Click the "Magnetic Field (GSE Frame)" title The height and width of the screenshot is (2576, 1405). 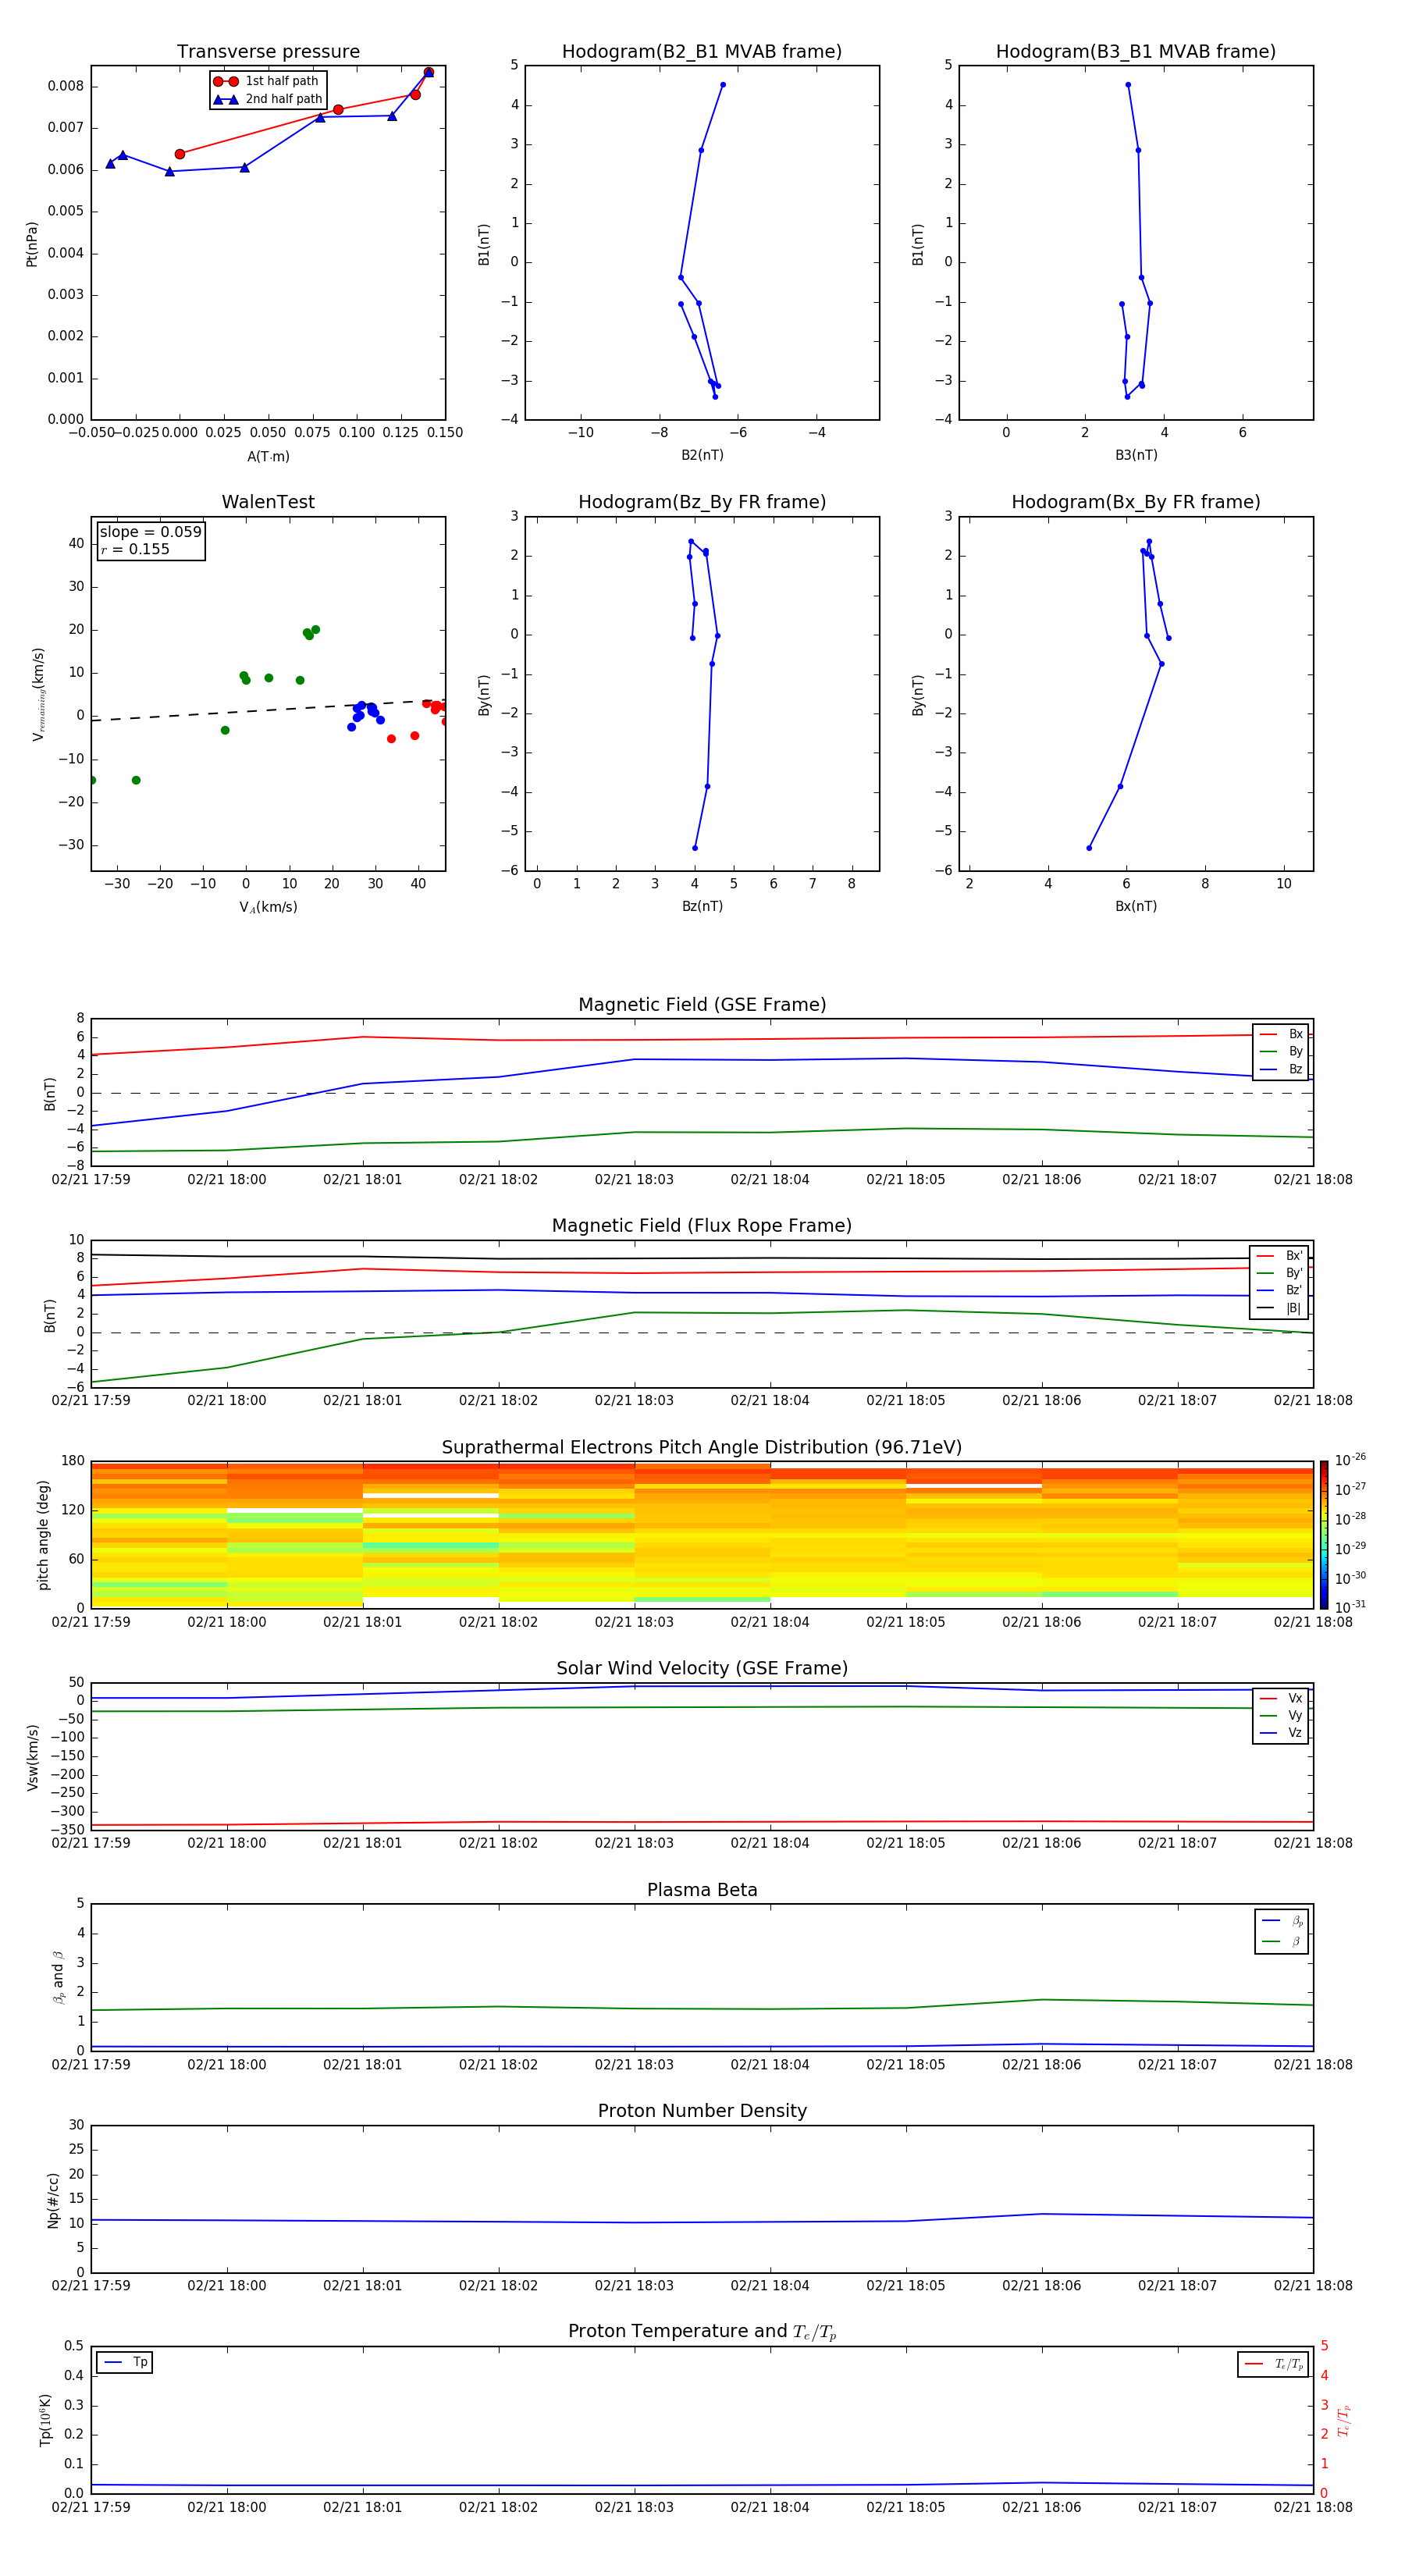[702, 1005]
